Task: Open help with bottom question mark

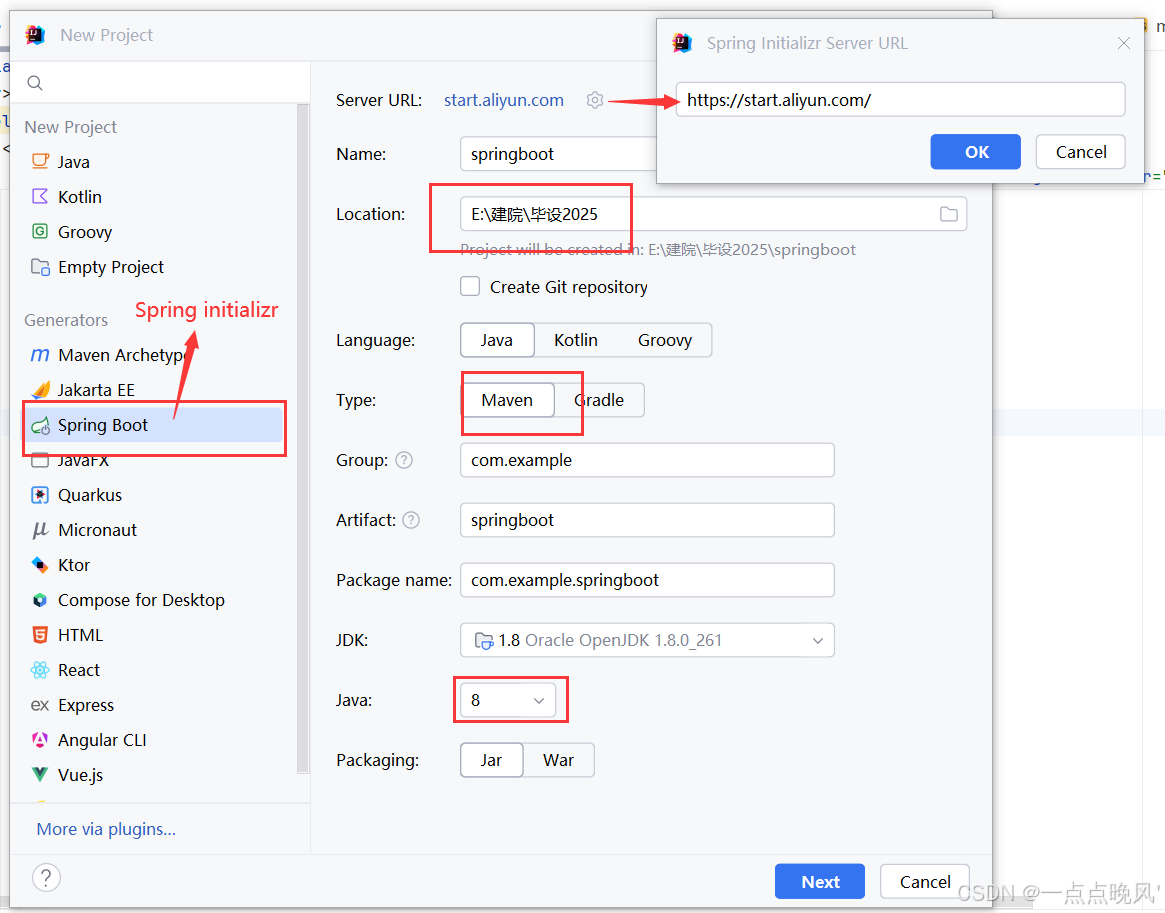Action: (x=46, y=877)
